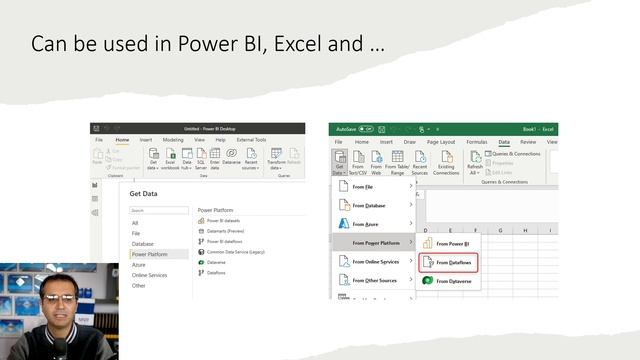Viewport: 640px width, 360px height.
Task: Open Get Data dropdown in Excel
Action: (x=340, y=163)
